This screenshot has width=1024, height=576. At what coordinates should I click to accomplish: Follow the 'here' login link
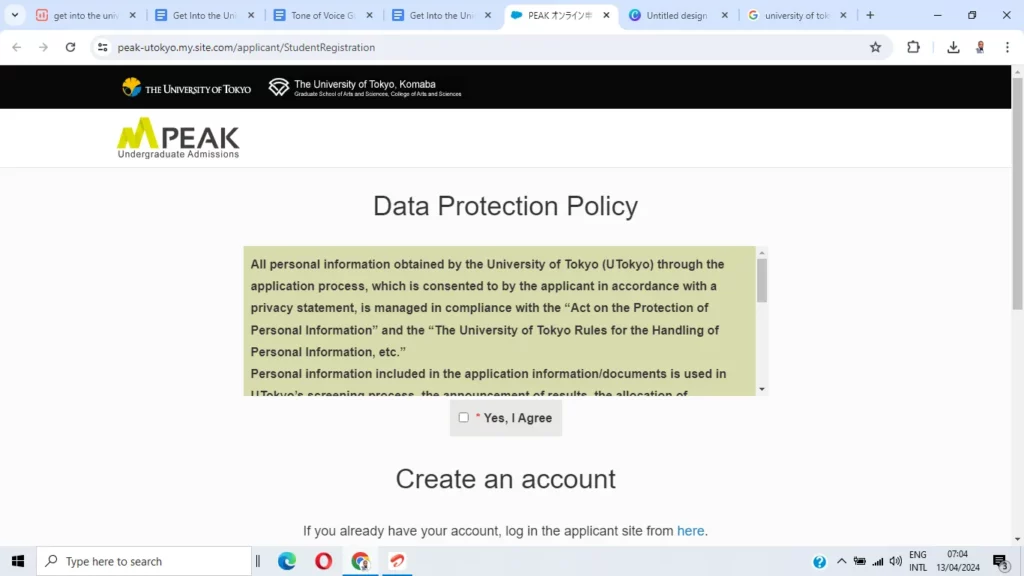[x=690, y=531]
